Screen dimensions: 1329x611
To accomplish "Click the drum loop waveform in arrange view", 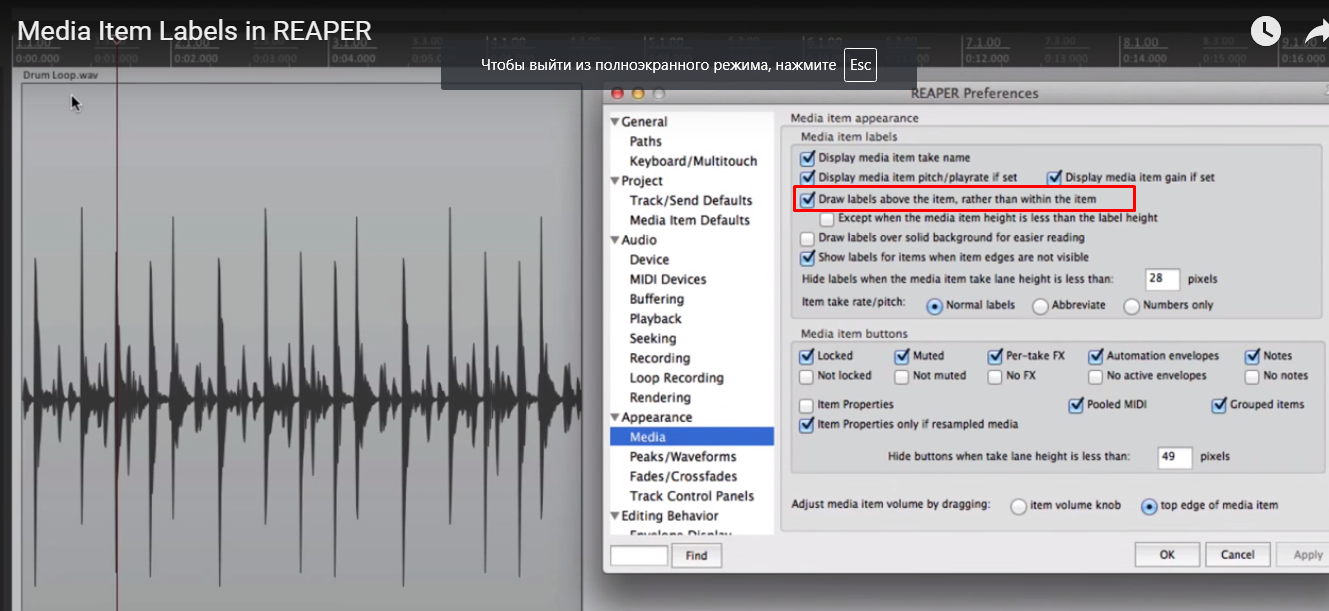I will point(300,400).
